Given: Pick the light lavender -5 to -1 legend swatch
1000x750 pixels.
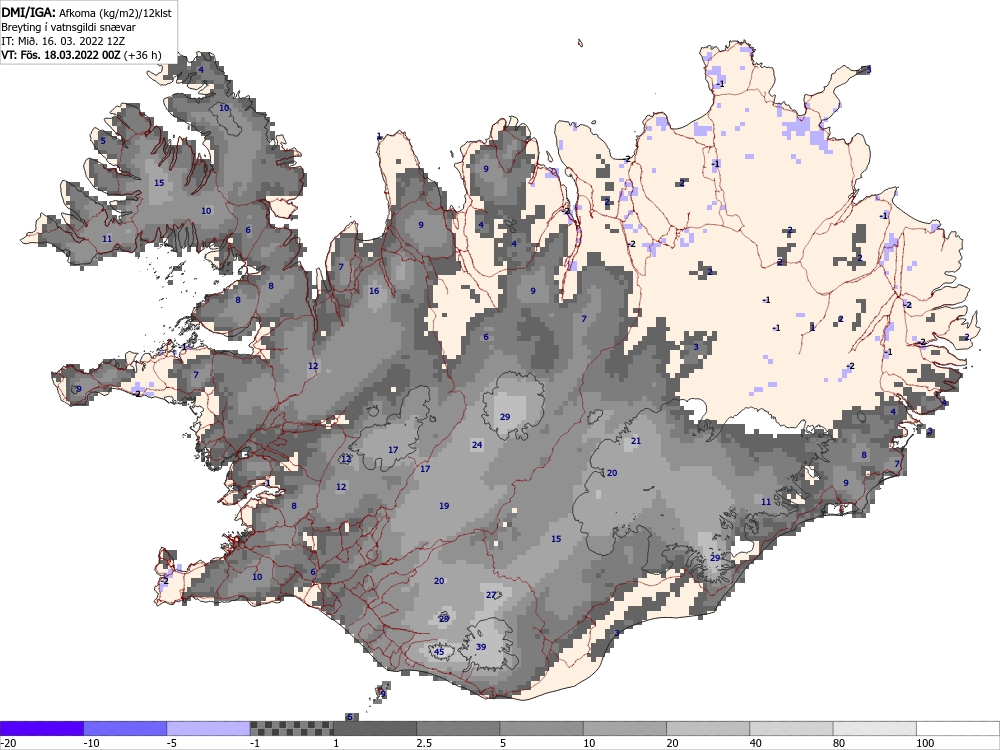Looking at the screenshot, I should click(x=209, y=728).
